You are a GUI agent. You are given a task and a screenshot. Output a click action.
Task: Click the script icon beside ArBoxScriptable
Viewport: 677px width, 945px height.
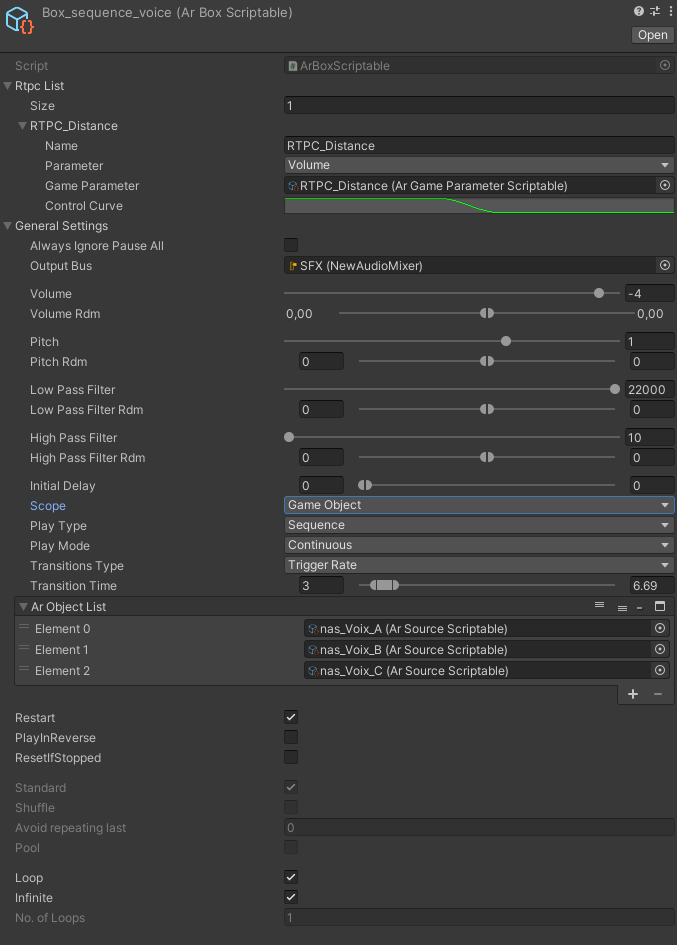point(293,66)
